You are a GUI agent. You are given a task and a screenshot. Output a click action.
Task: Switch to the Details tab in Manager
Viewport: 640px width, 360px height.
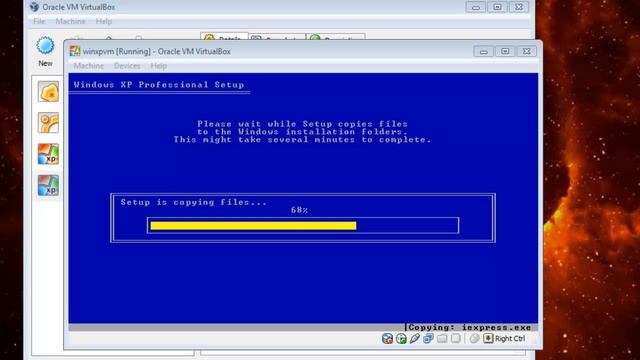(x=224, y=37)
